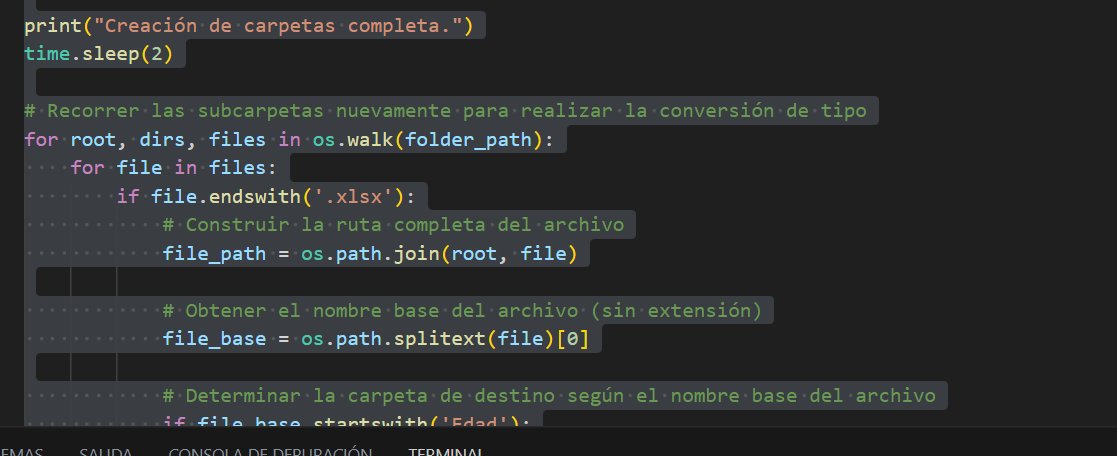Viewport: 1117px width, 456px height.
Task: Switch to the TERMINAL panel tab
Action: [x=446, y=452]
